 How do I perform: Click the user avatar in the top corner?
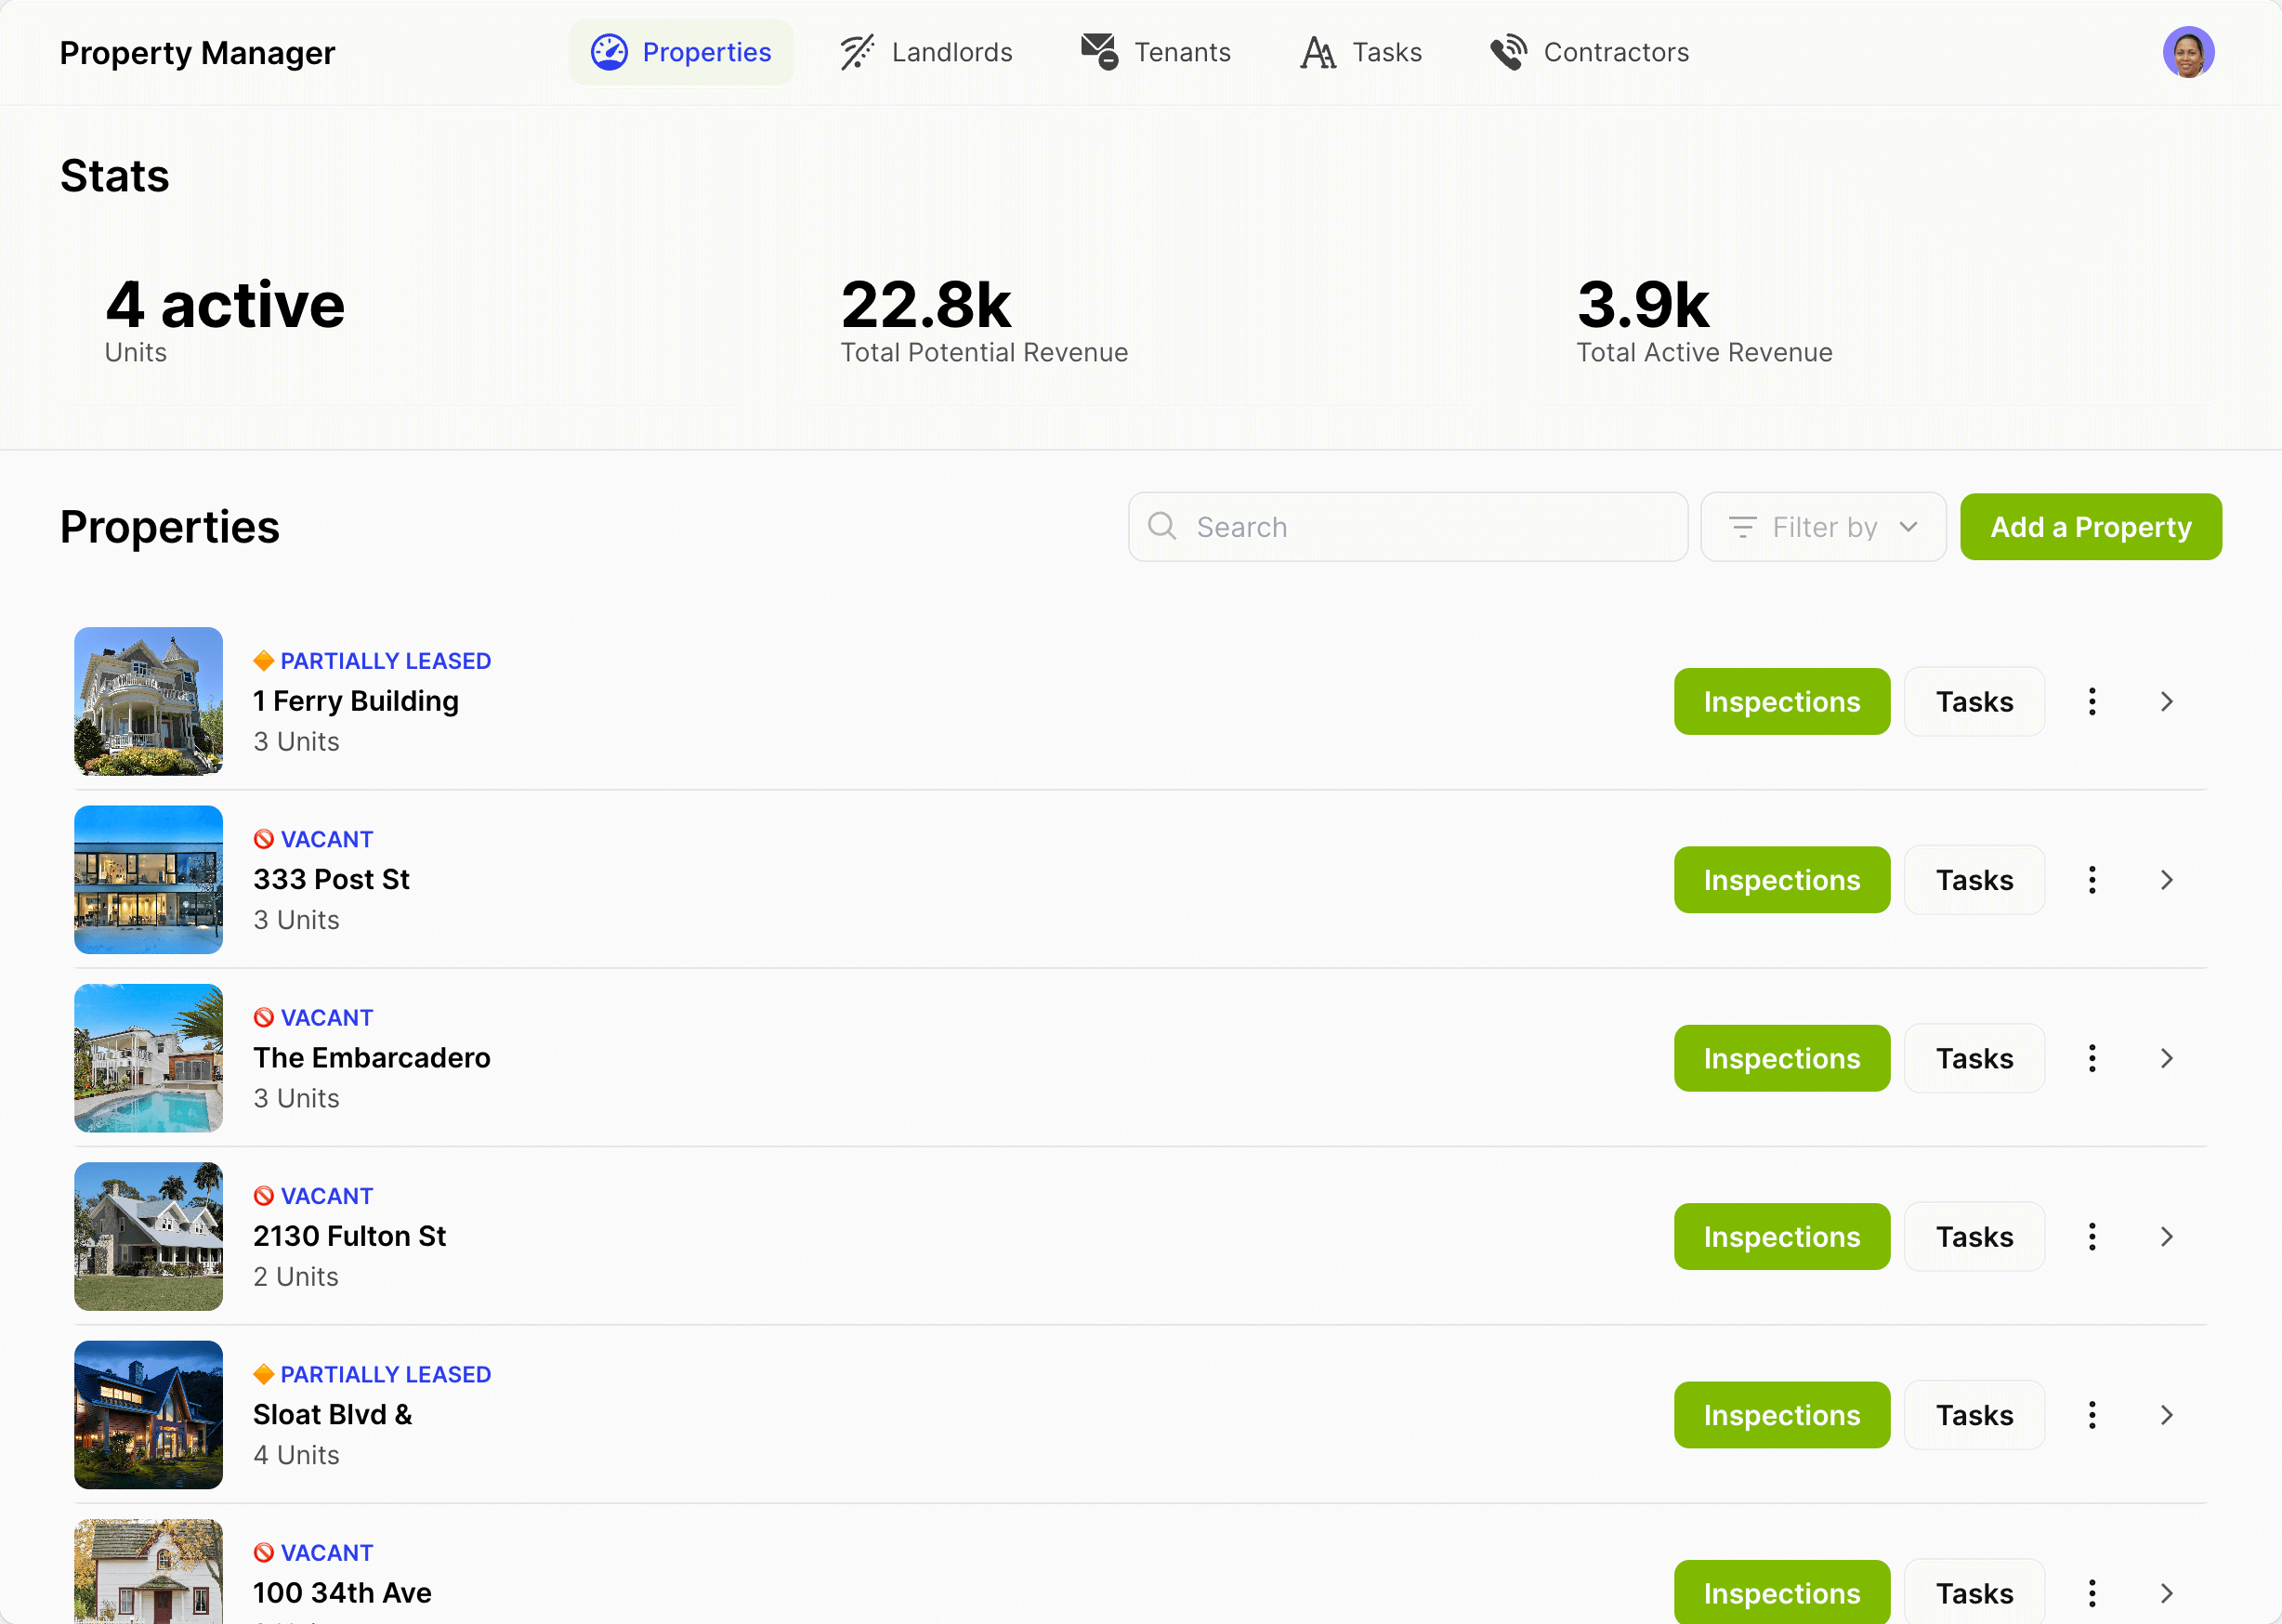2188,51
